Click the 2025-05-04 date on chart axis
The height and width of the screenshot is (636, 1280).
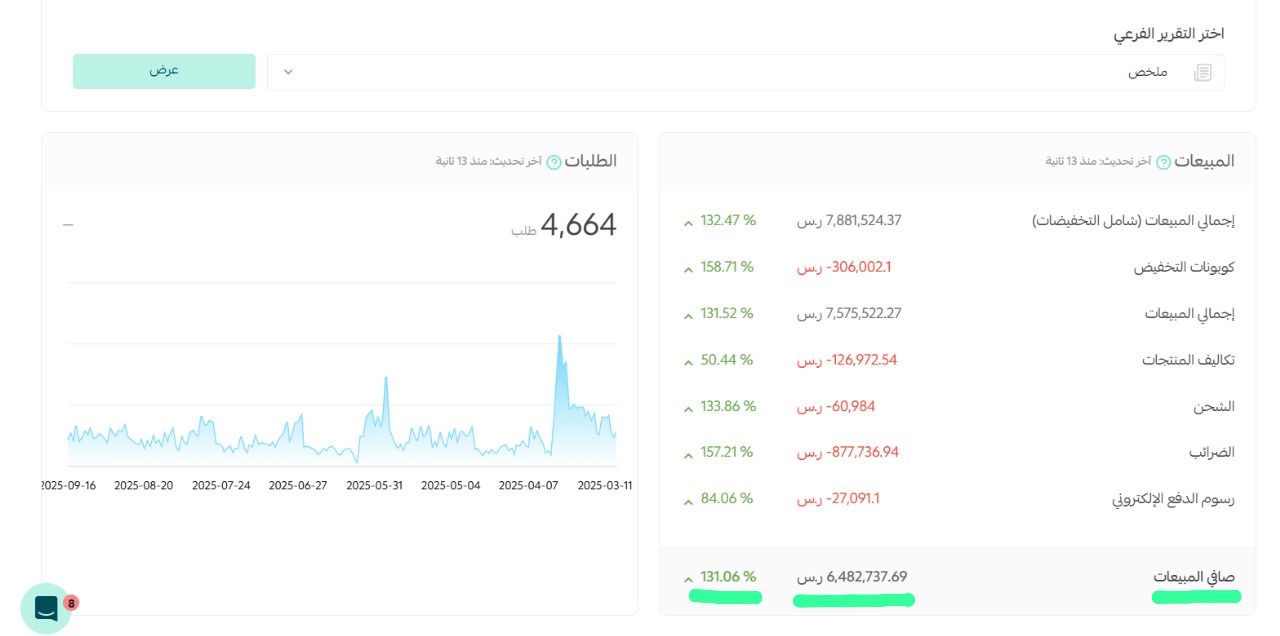coord(450,485)
